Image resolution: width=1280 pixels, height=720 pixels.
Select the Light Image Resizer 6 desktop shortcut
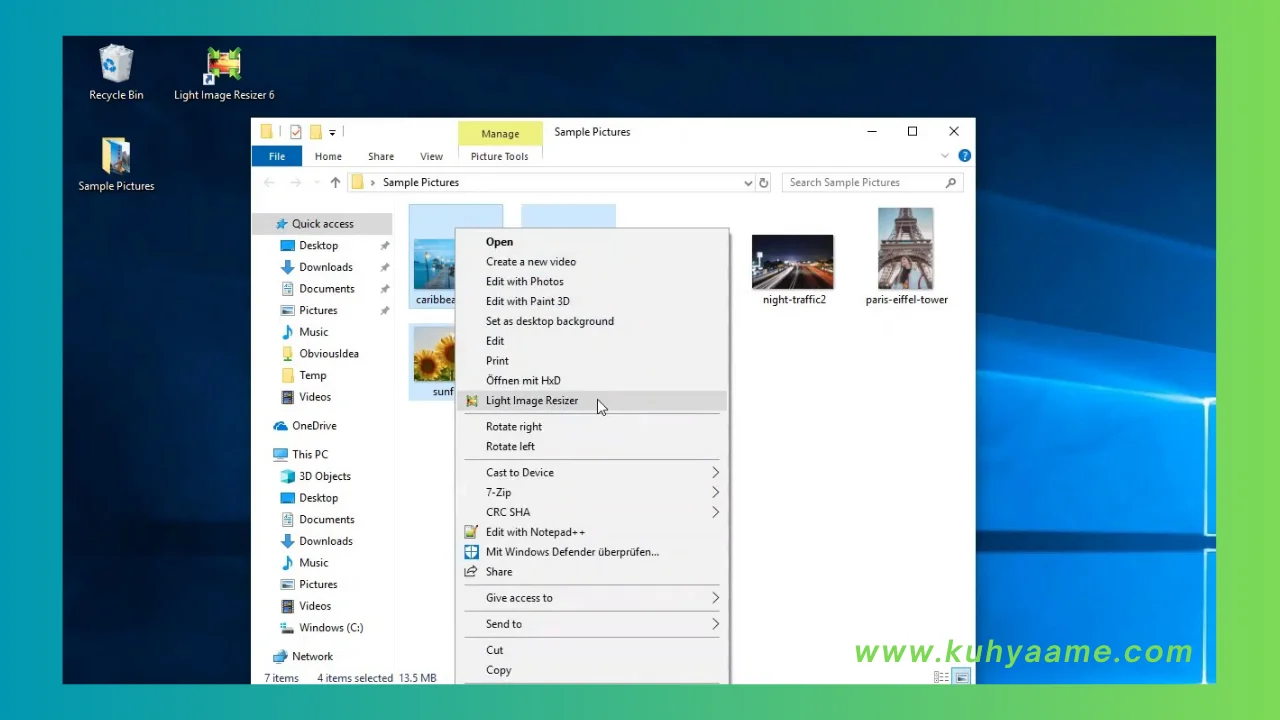[x=224, y=73]
